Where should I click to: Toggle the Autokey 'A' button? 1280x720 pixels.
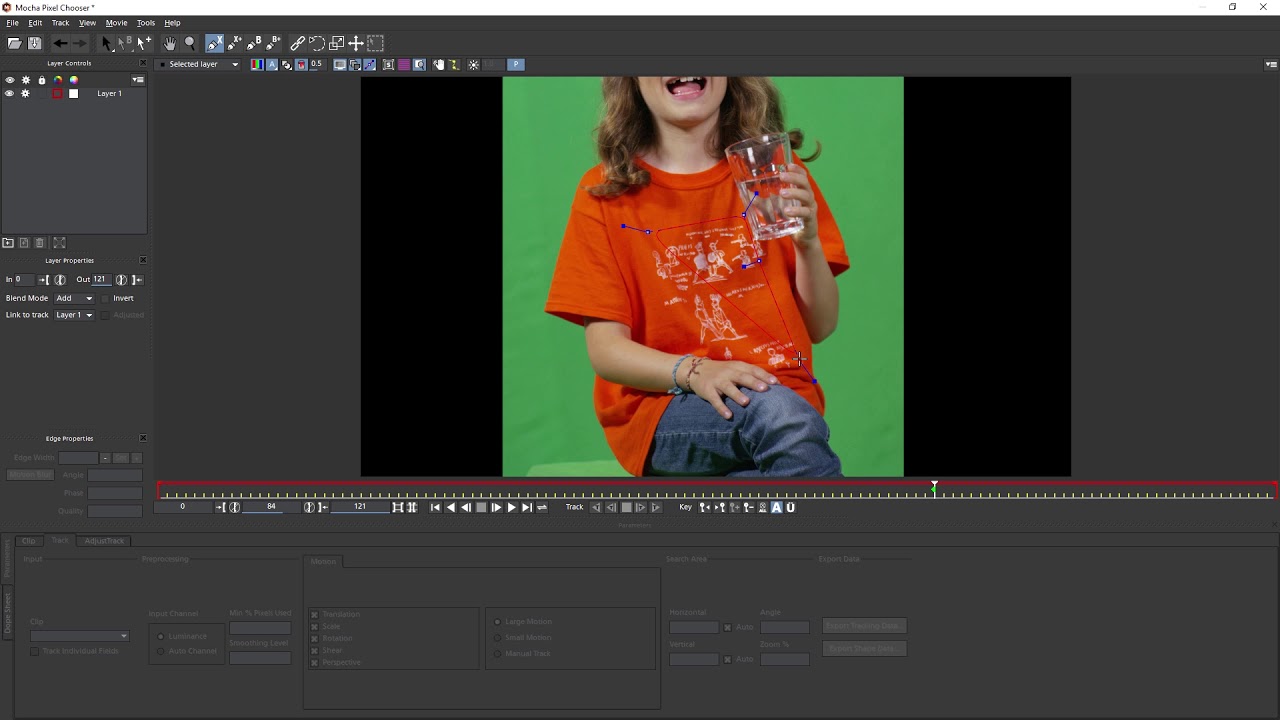776,507
